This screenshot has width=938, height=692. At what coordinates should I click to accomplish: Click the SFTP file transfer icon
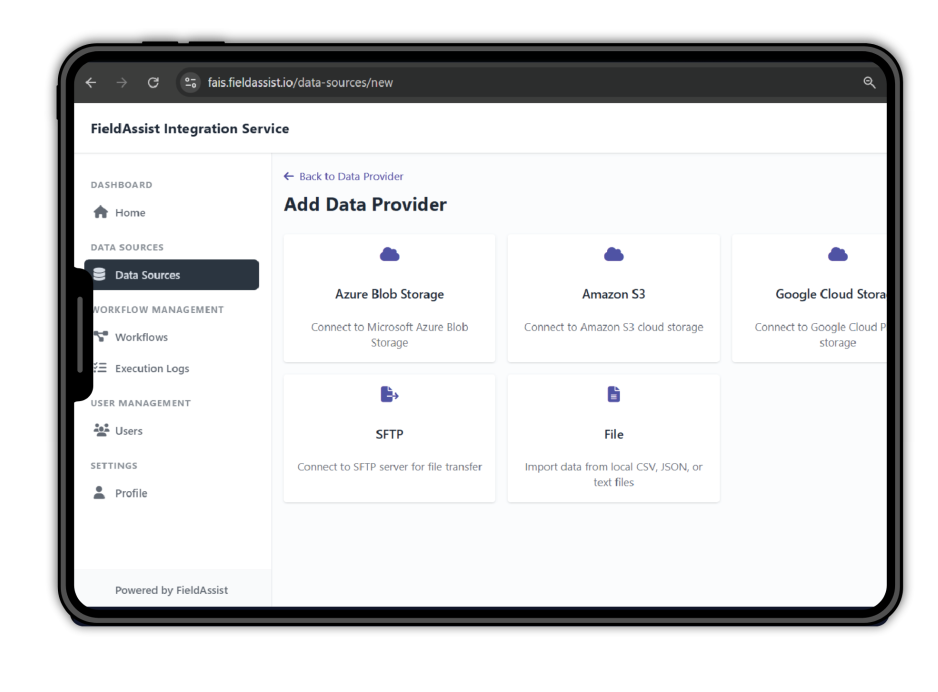[389, 395]
